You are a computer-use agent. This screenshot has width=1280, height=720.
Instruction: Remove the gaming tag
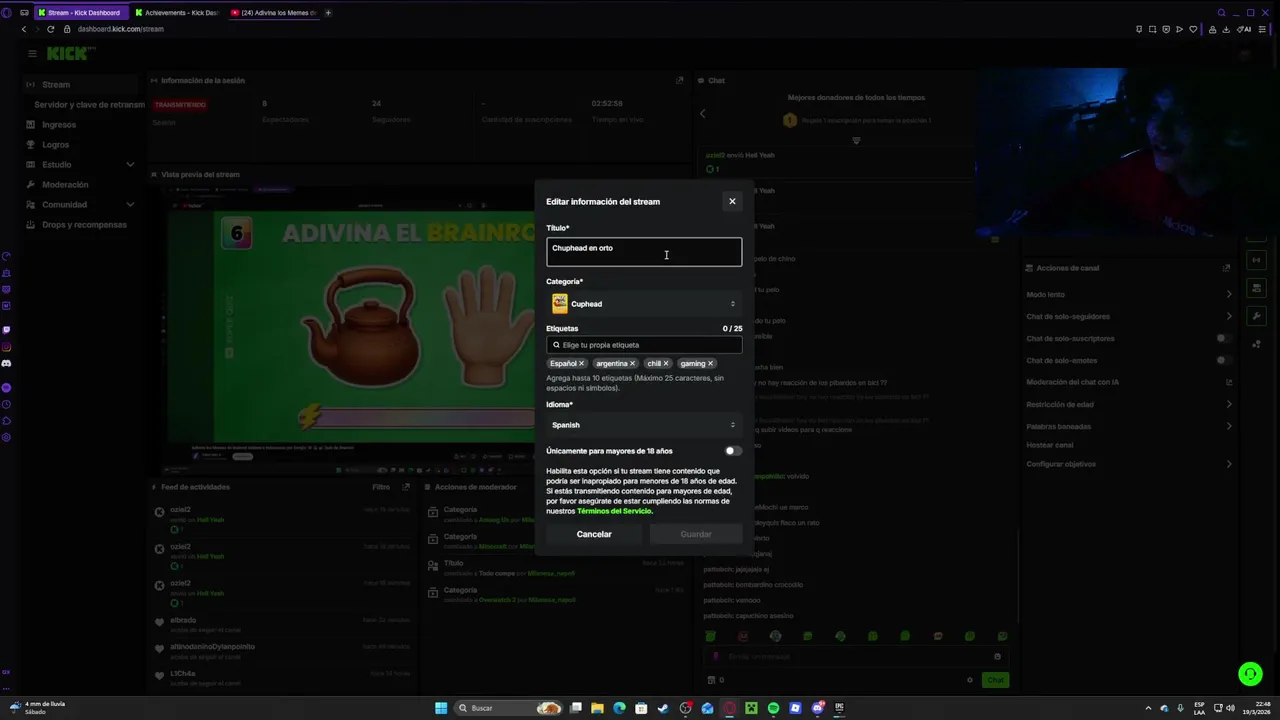710,364
